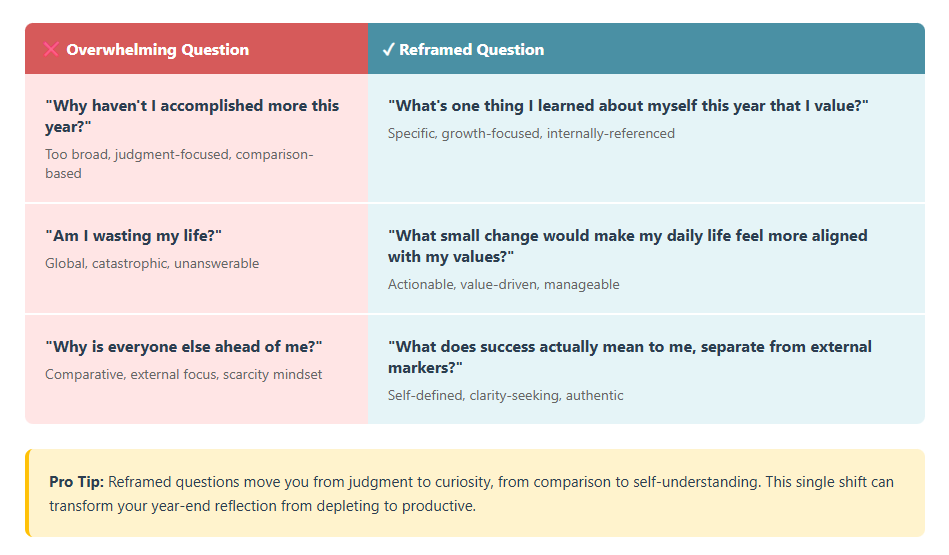
Task: Click "Why is everyone else ahead" question
Action: tap(183, 346)
